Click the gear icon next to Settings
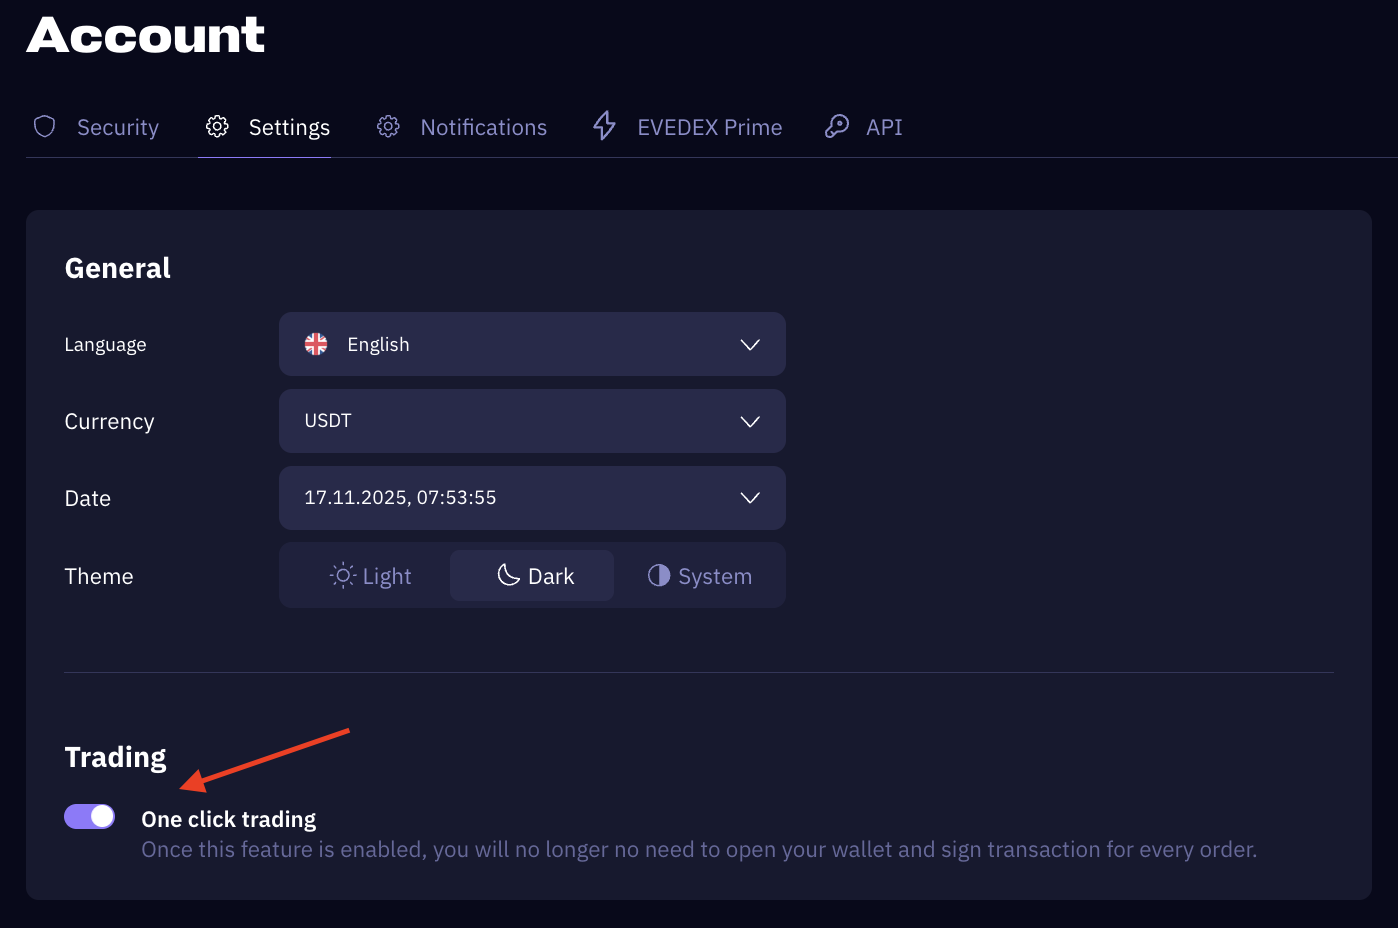The height and width of the screenshot is (928, 1398). pos(217,126)
